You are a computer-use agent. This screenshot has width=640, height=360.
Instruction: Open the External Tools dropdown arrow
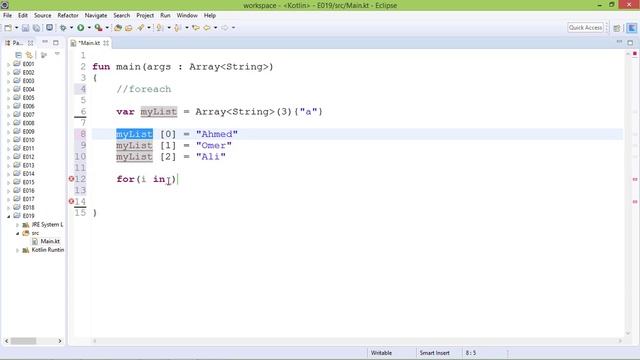tap(107, 28)
